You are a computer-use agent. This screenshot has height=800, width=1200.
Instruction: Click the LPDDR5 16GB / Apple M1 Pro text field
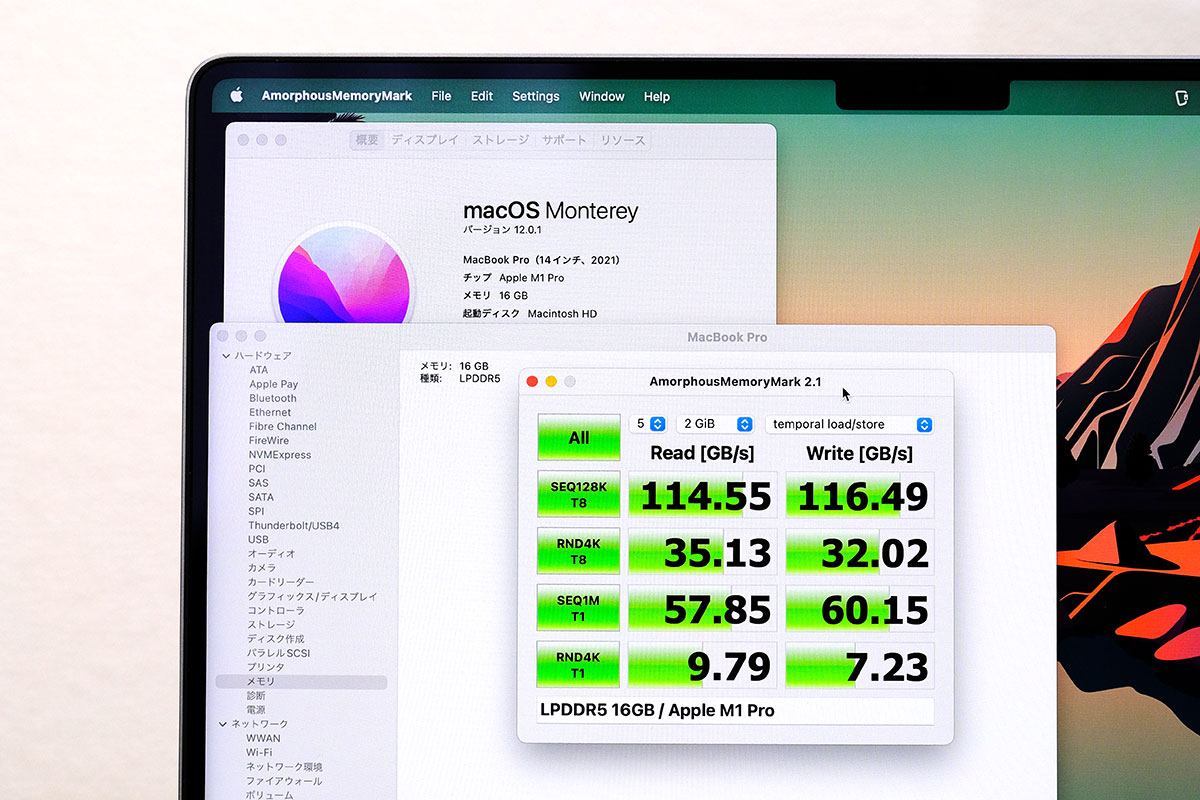pyautogui.click(x=736, y=711)
